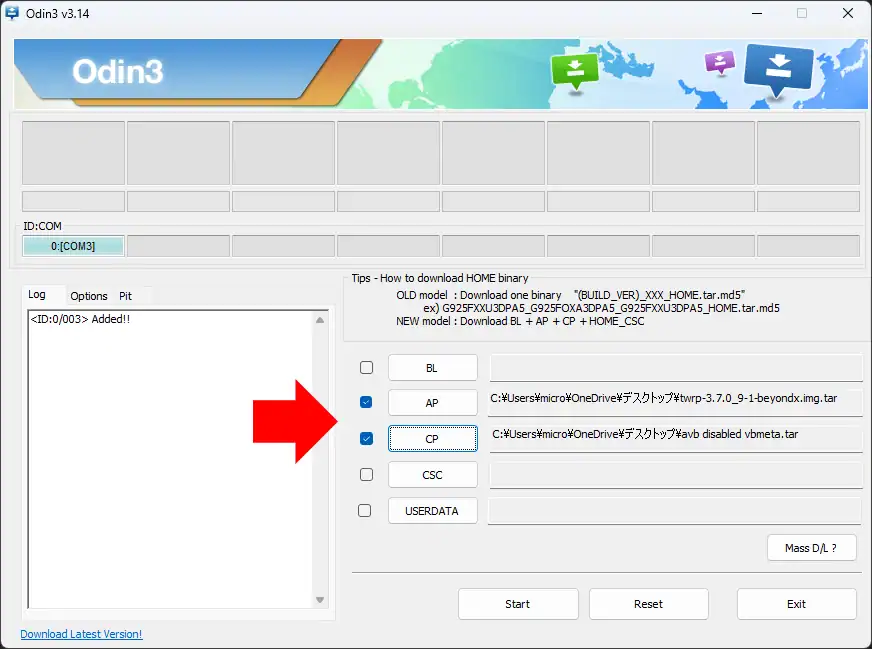Uncheck the AP checkbox
872x649 pixels.
pos(366,402)
